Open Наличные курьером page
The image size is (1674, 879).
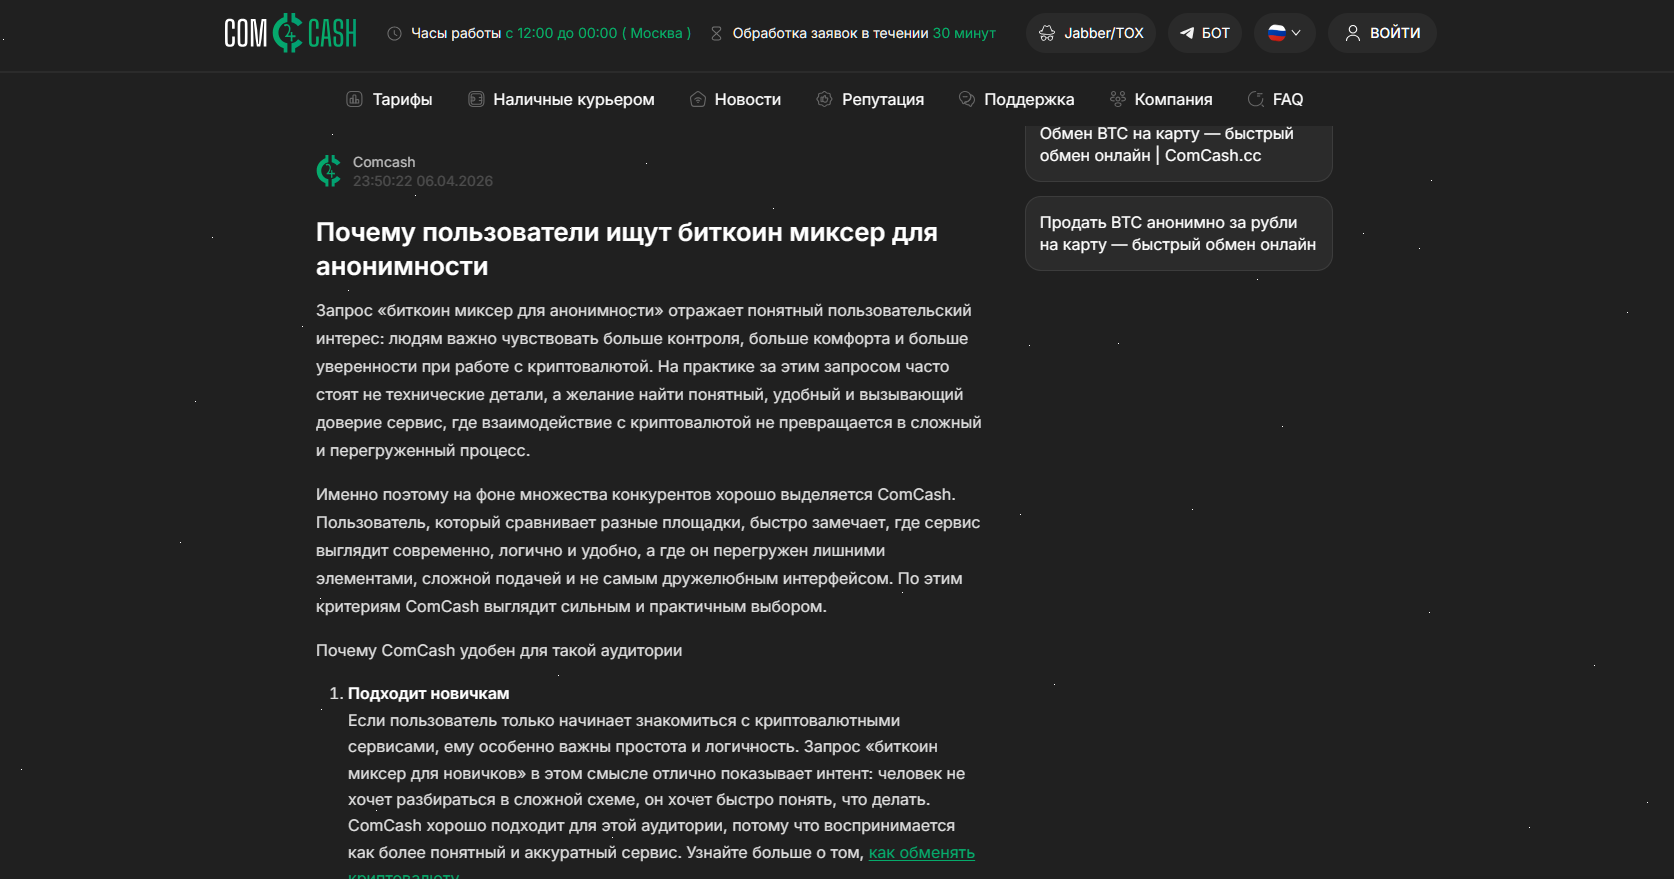click(573, 99)
